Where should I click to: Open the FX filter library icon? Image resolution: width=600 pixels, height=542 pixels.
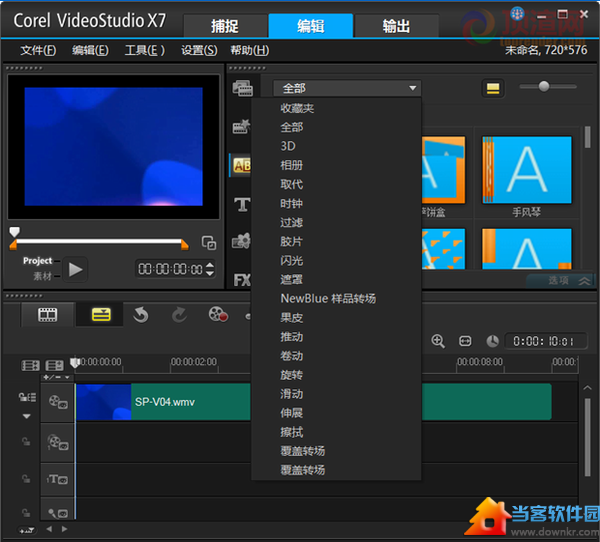[x=242, y=280]
